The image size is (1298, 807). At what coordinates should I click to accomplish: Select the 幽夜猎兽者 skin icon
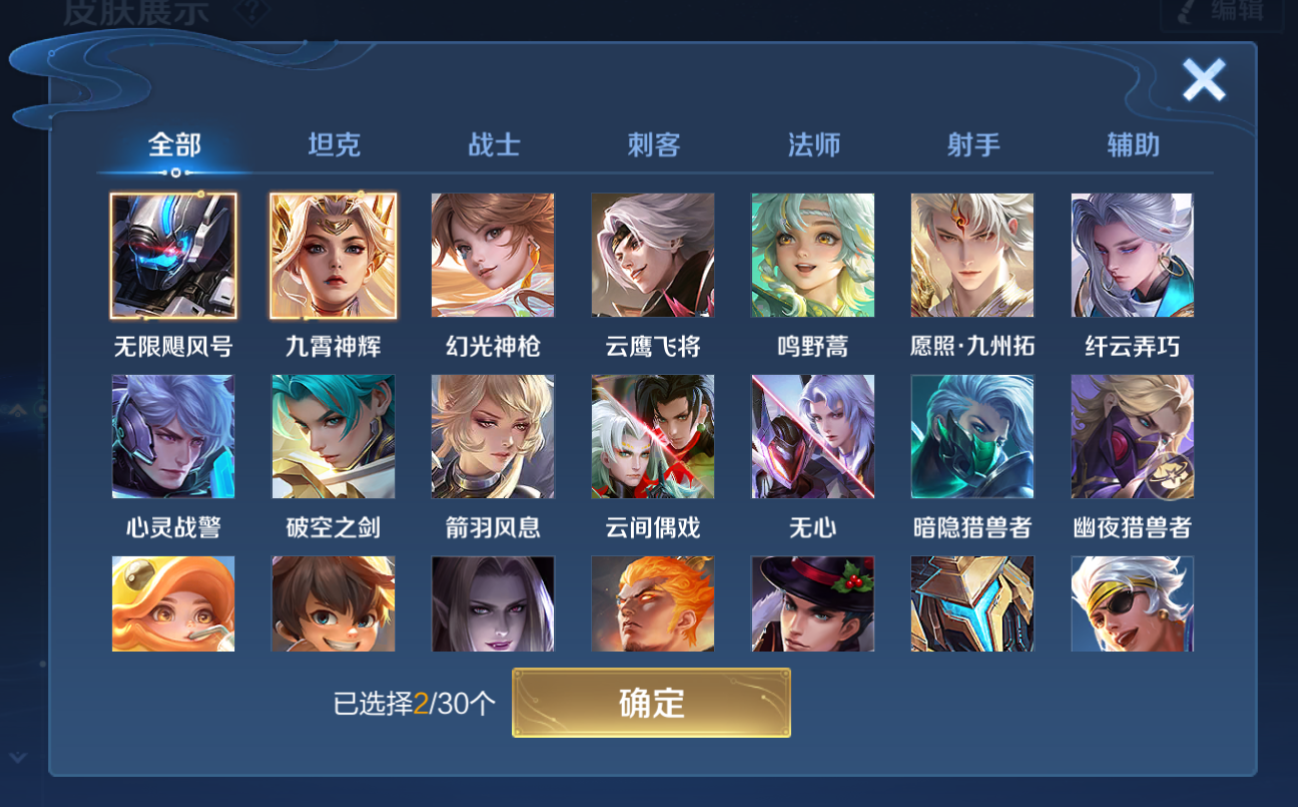click(x=1132, y=437)
